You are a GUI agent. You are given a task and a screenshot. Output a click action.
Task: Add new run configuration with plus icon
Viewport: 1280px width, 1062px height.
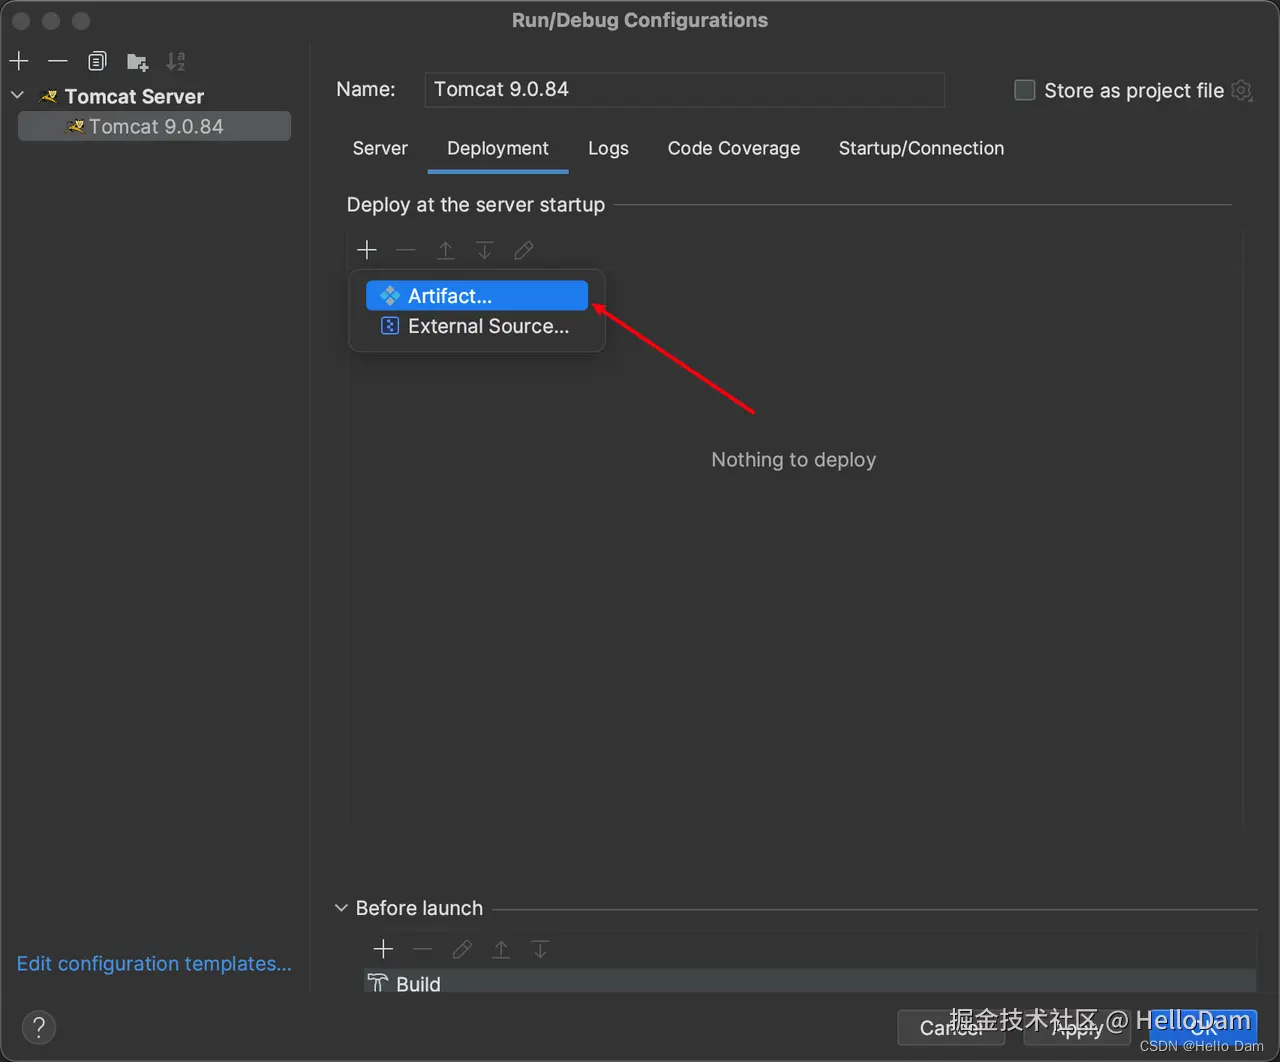[19, 61]
